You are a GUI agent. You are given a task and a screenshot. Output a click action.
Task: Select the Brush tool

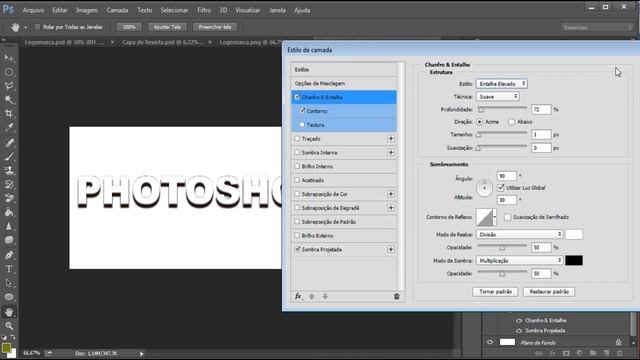coord(9,156)
